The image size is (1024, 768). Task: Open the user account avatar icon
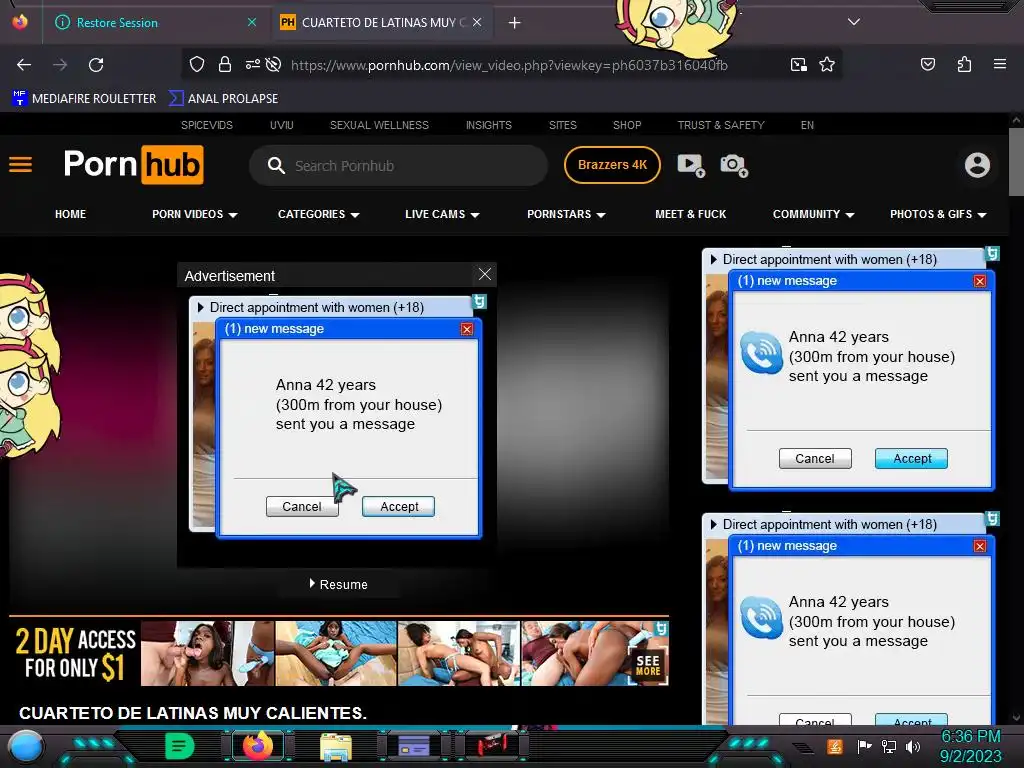(x=977, y=165)
